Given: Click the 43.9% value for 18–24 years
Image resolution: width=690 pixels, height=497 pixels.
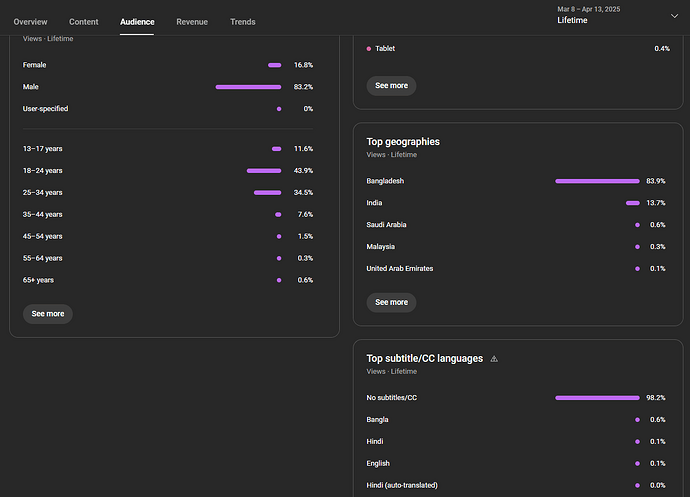Looking at the screenshot, I should [x=303, y=171].
